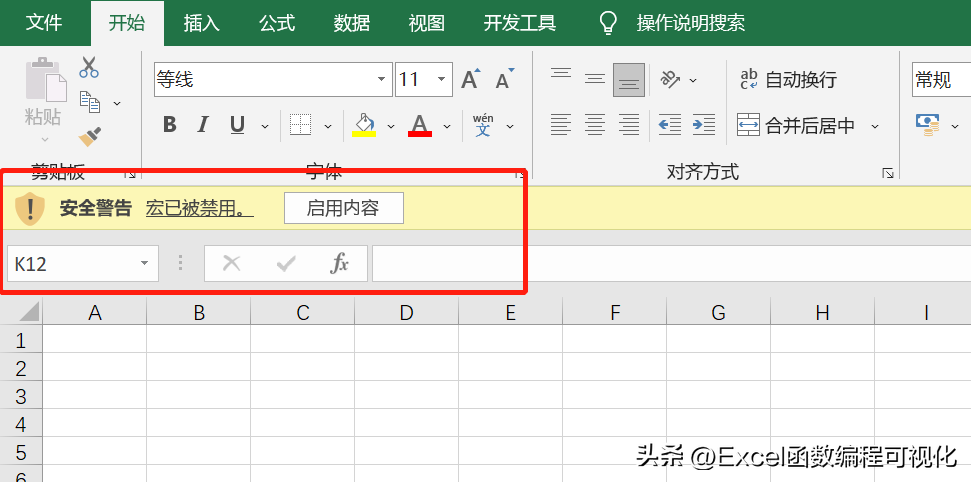Apply cell borders icon
The width and height of the screenshot is (971, 482).
point(300,125)
